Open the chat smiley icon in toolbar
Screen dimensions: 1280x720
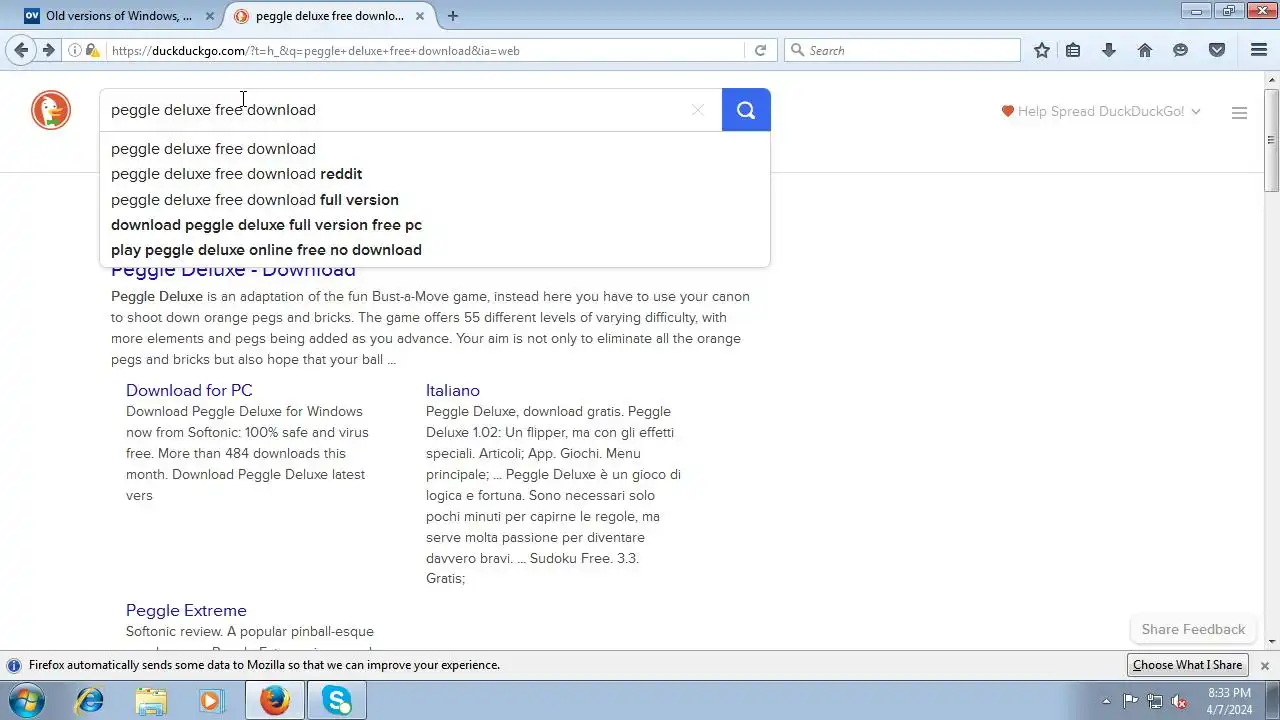[x=1181, y=50]
